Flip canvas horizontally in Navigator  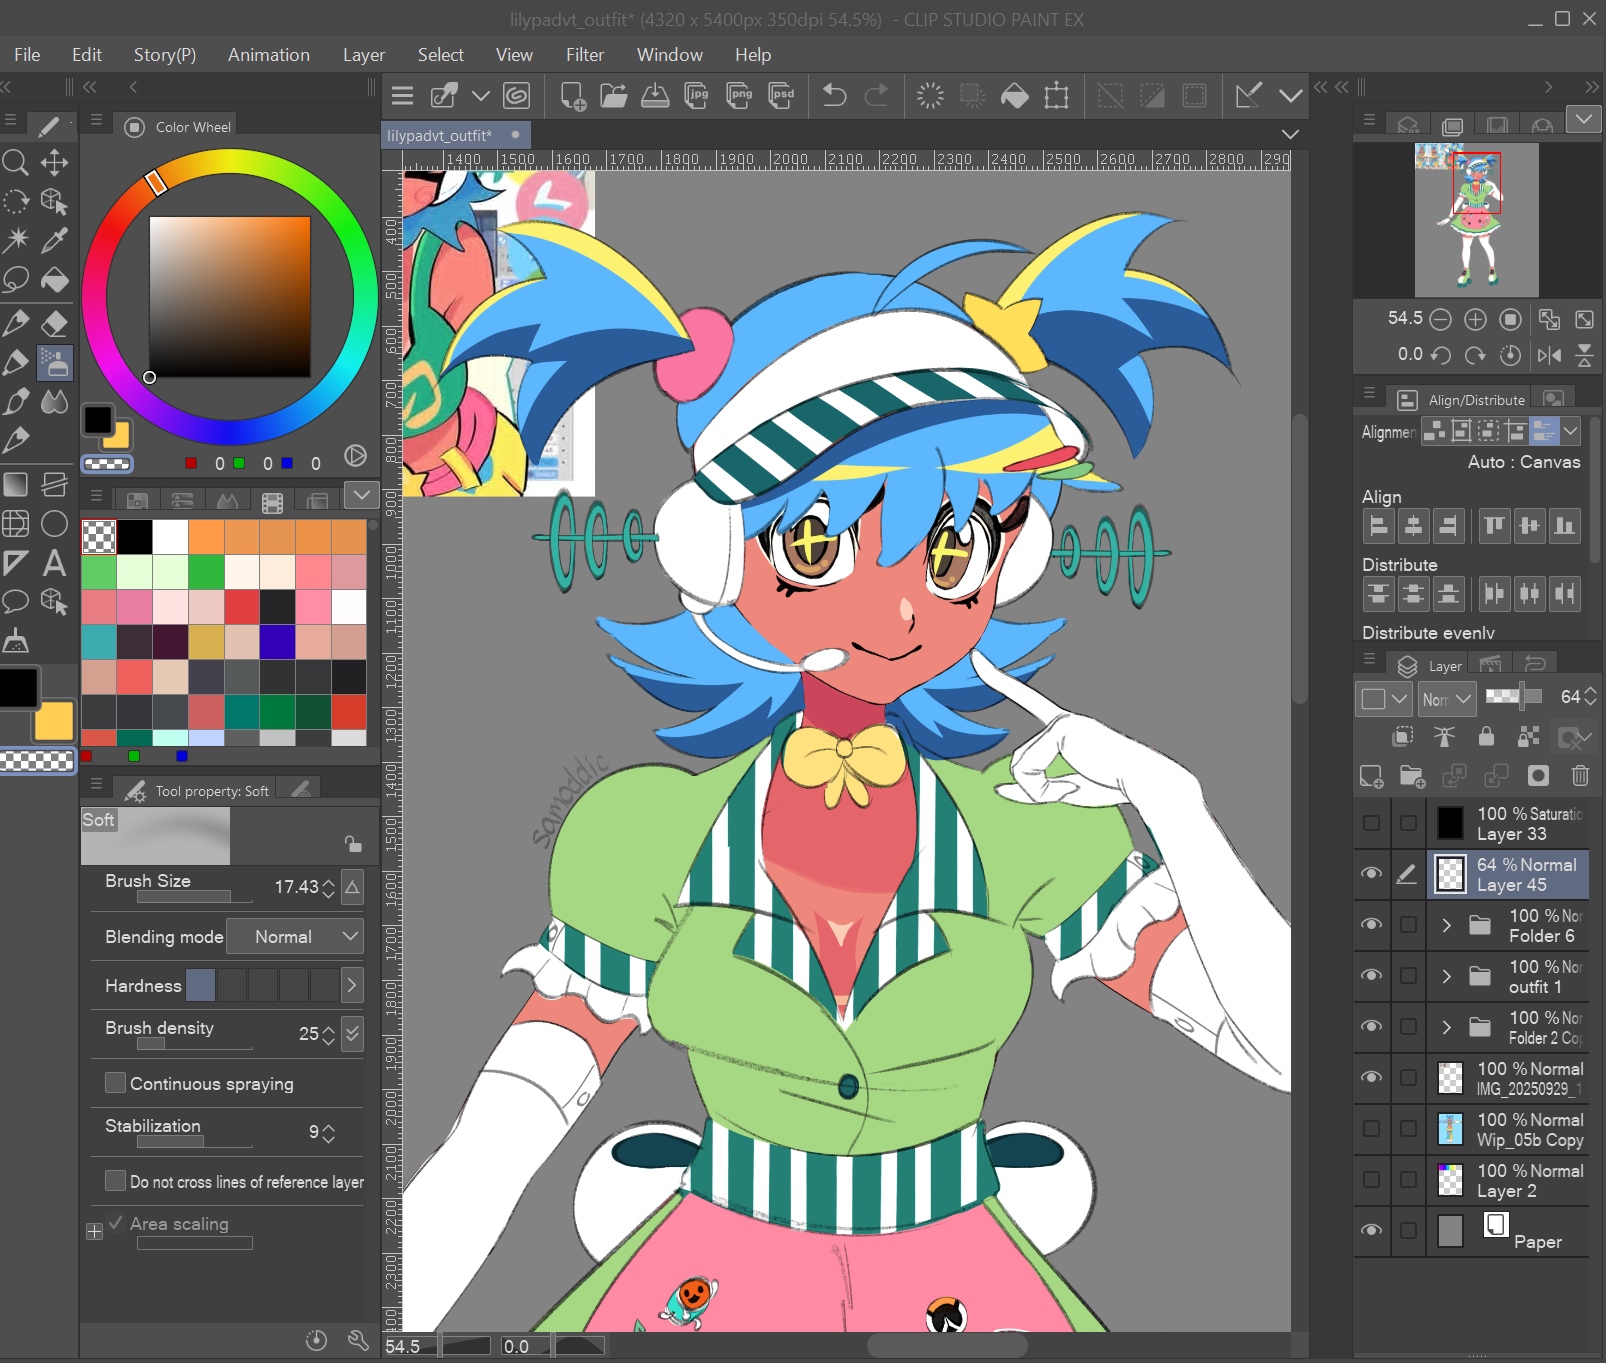click(1549, 355)
